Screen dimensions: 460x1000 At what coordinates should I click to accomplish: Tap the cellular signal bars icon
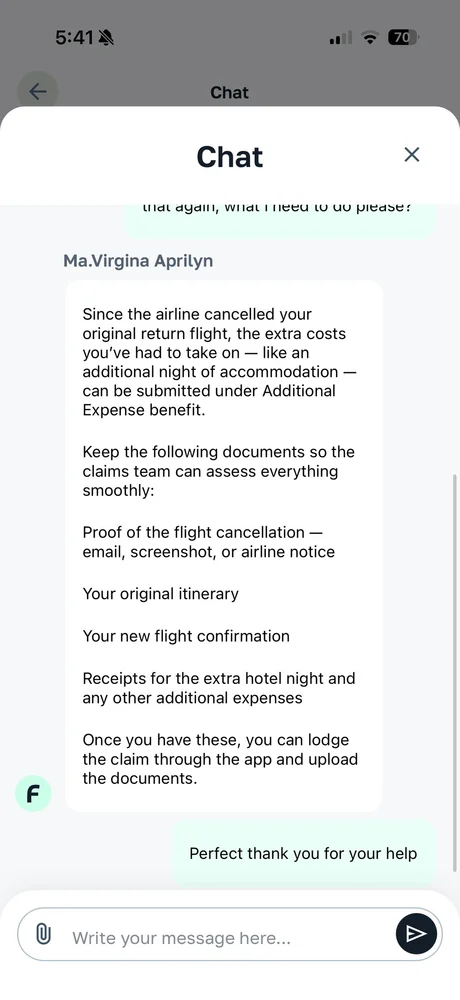click(340, 39)
